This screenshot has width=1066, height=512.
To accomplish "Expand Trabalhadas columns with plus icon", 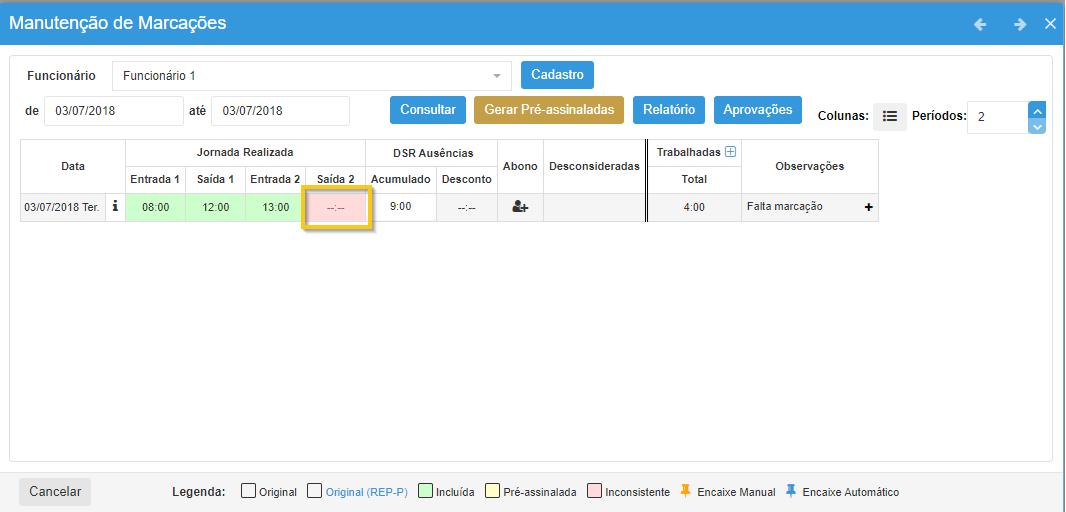I will pyautogui.click(x=730, y=152).
